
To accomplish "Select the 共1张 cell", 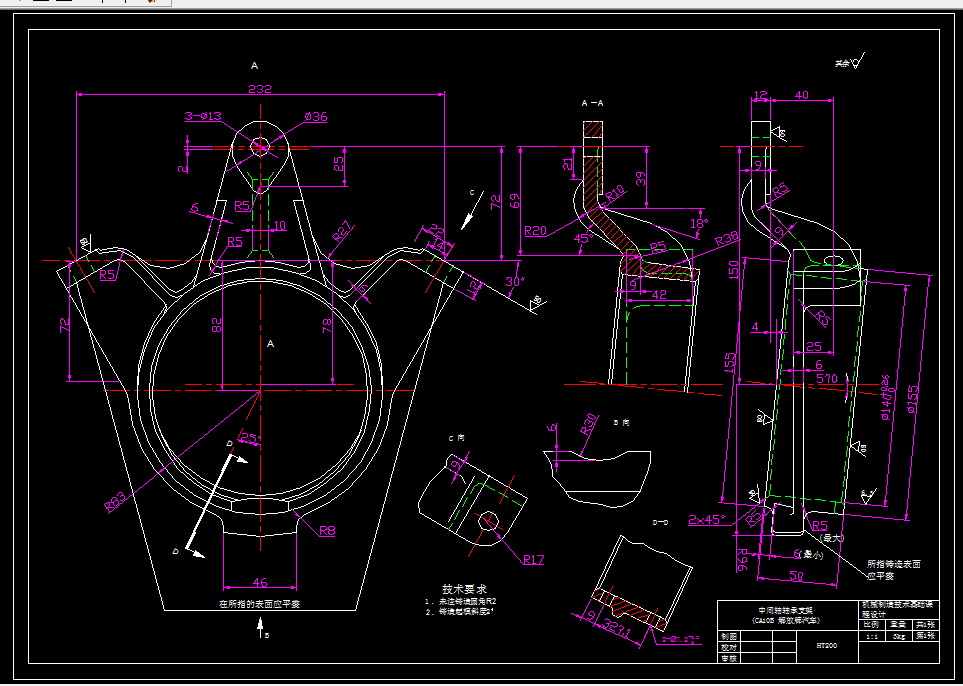I will (x=926, y=625).
